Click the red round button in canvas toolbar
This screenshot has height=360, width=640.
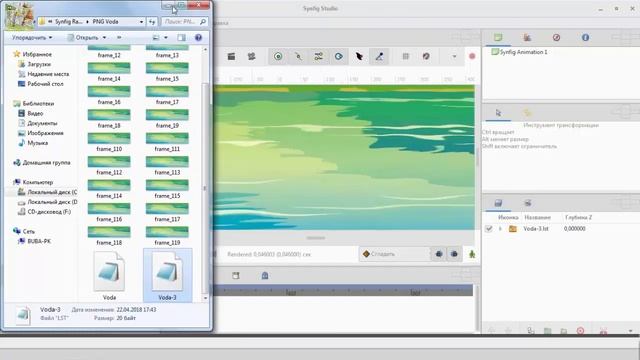point(472,56)
